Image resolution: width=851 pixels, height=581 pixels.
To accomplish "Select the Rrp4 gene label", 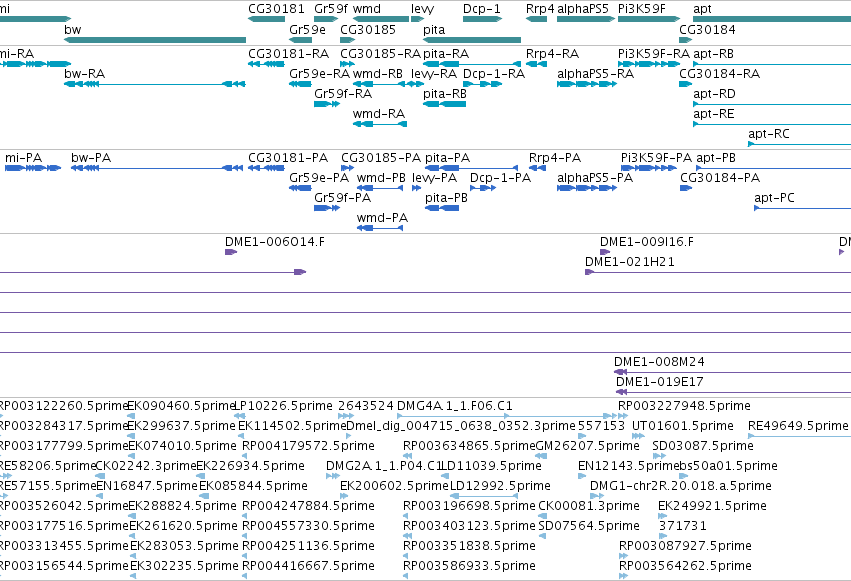I will click(x=540, y=9).
